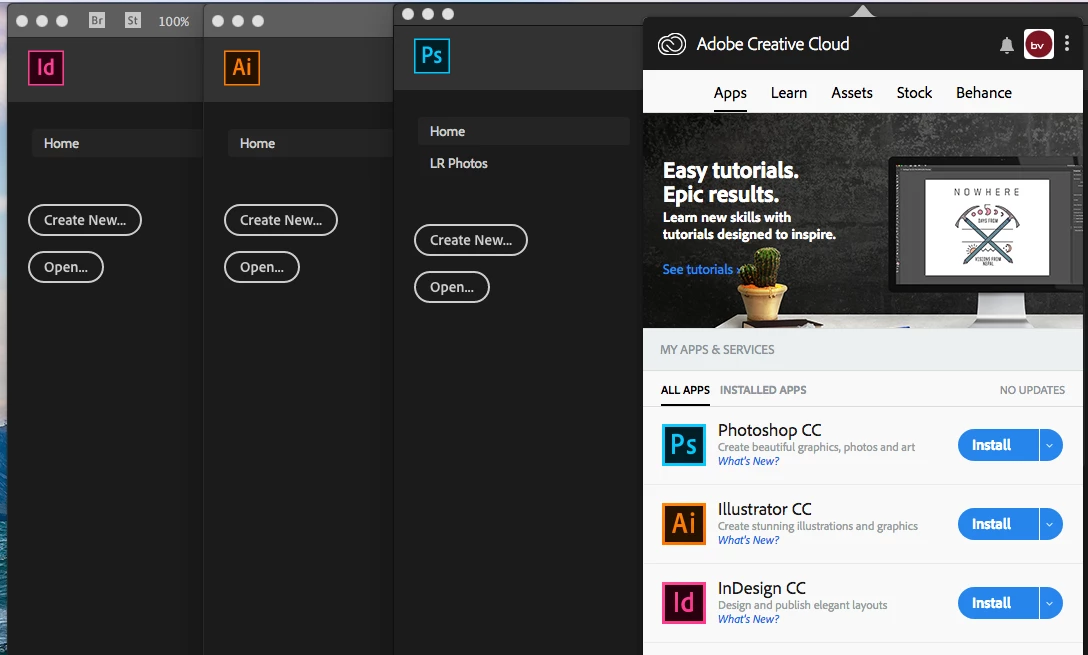Switch to the Behance tab
Viewport: 1088px width, 655px height.
point(984,93)
